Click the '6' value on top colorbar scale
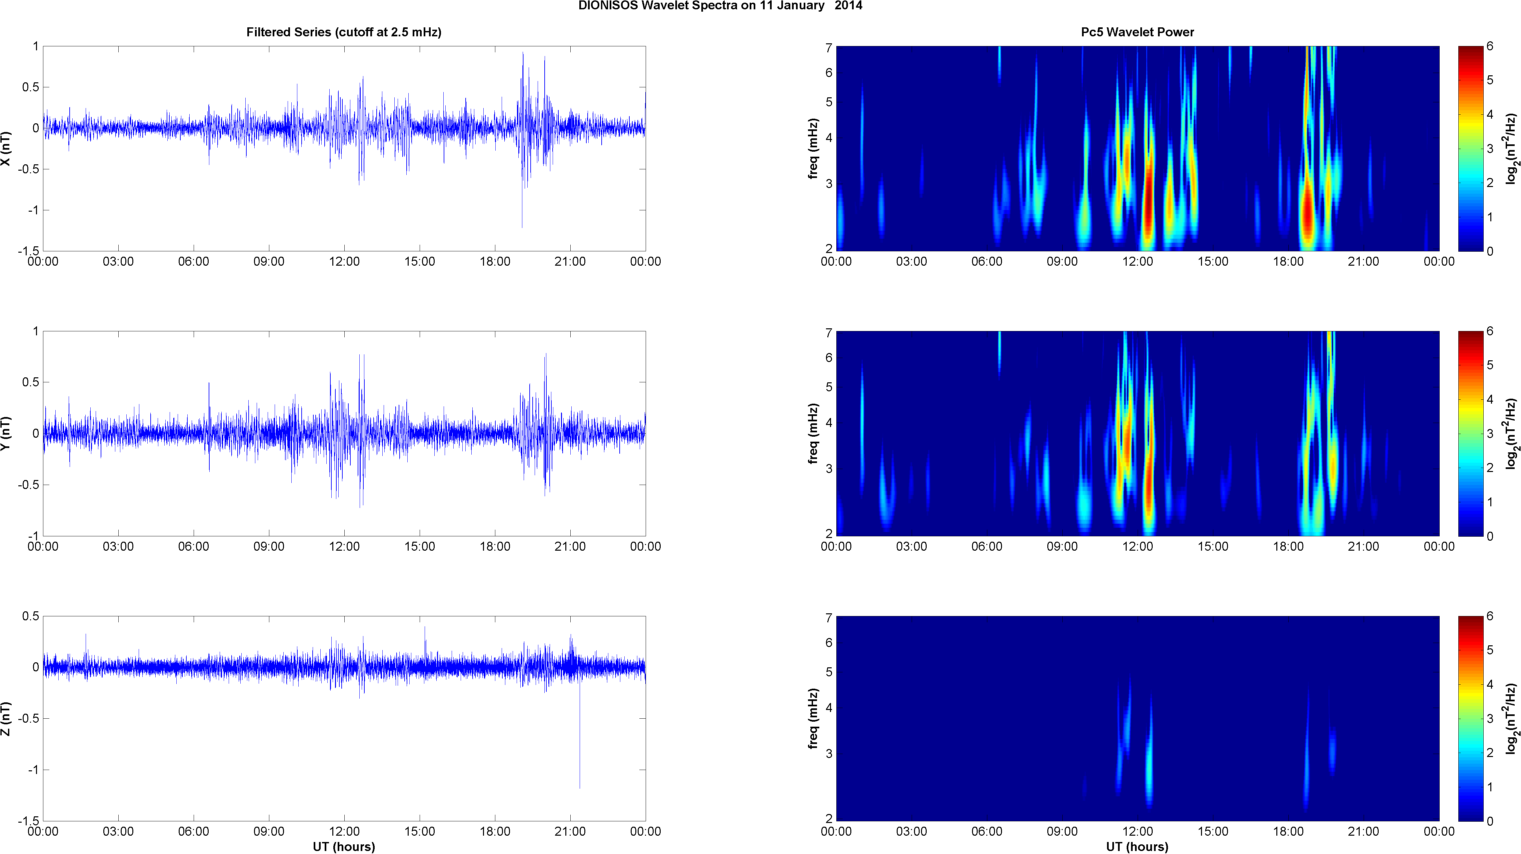 click(x=1490, y=47)
